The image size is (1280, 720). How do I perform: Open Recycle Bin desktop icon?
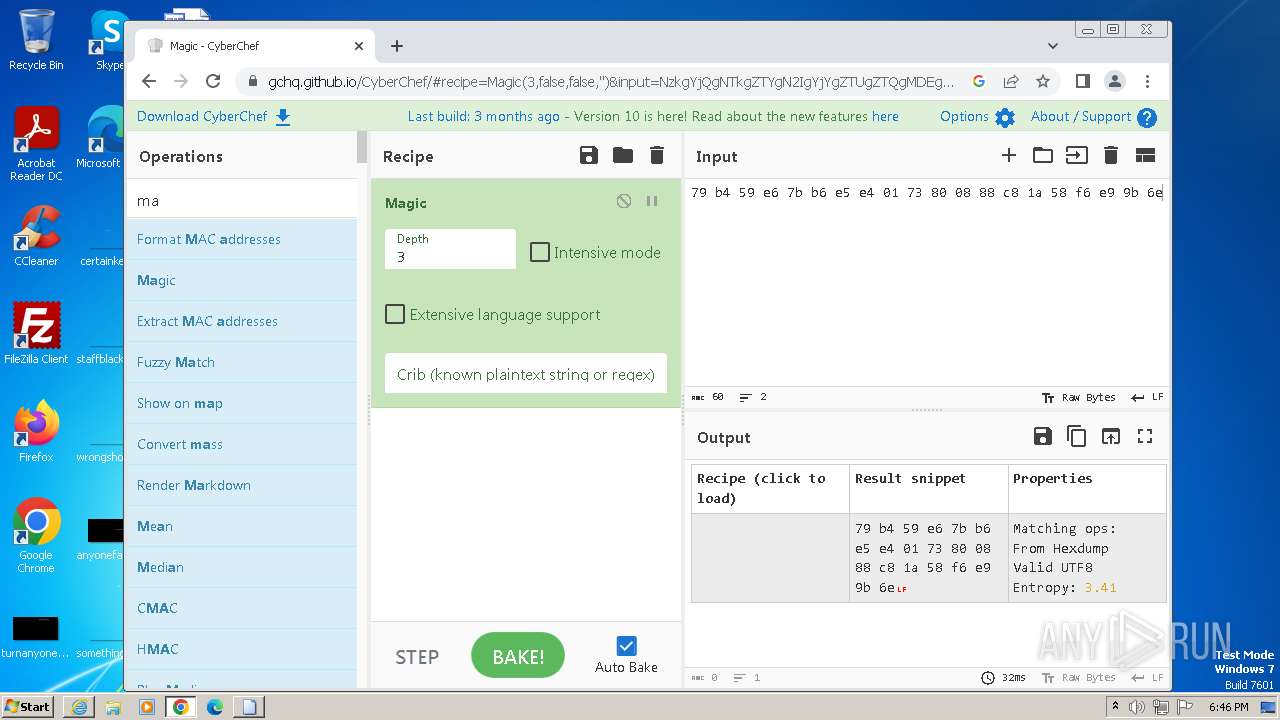(36, 40)
